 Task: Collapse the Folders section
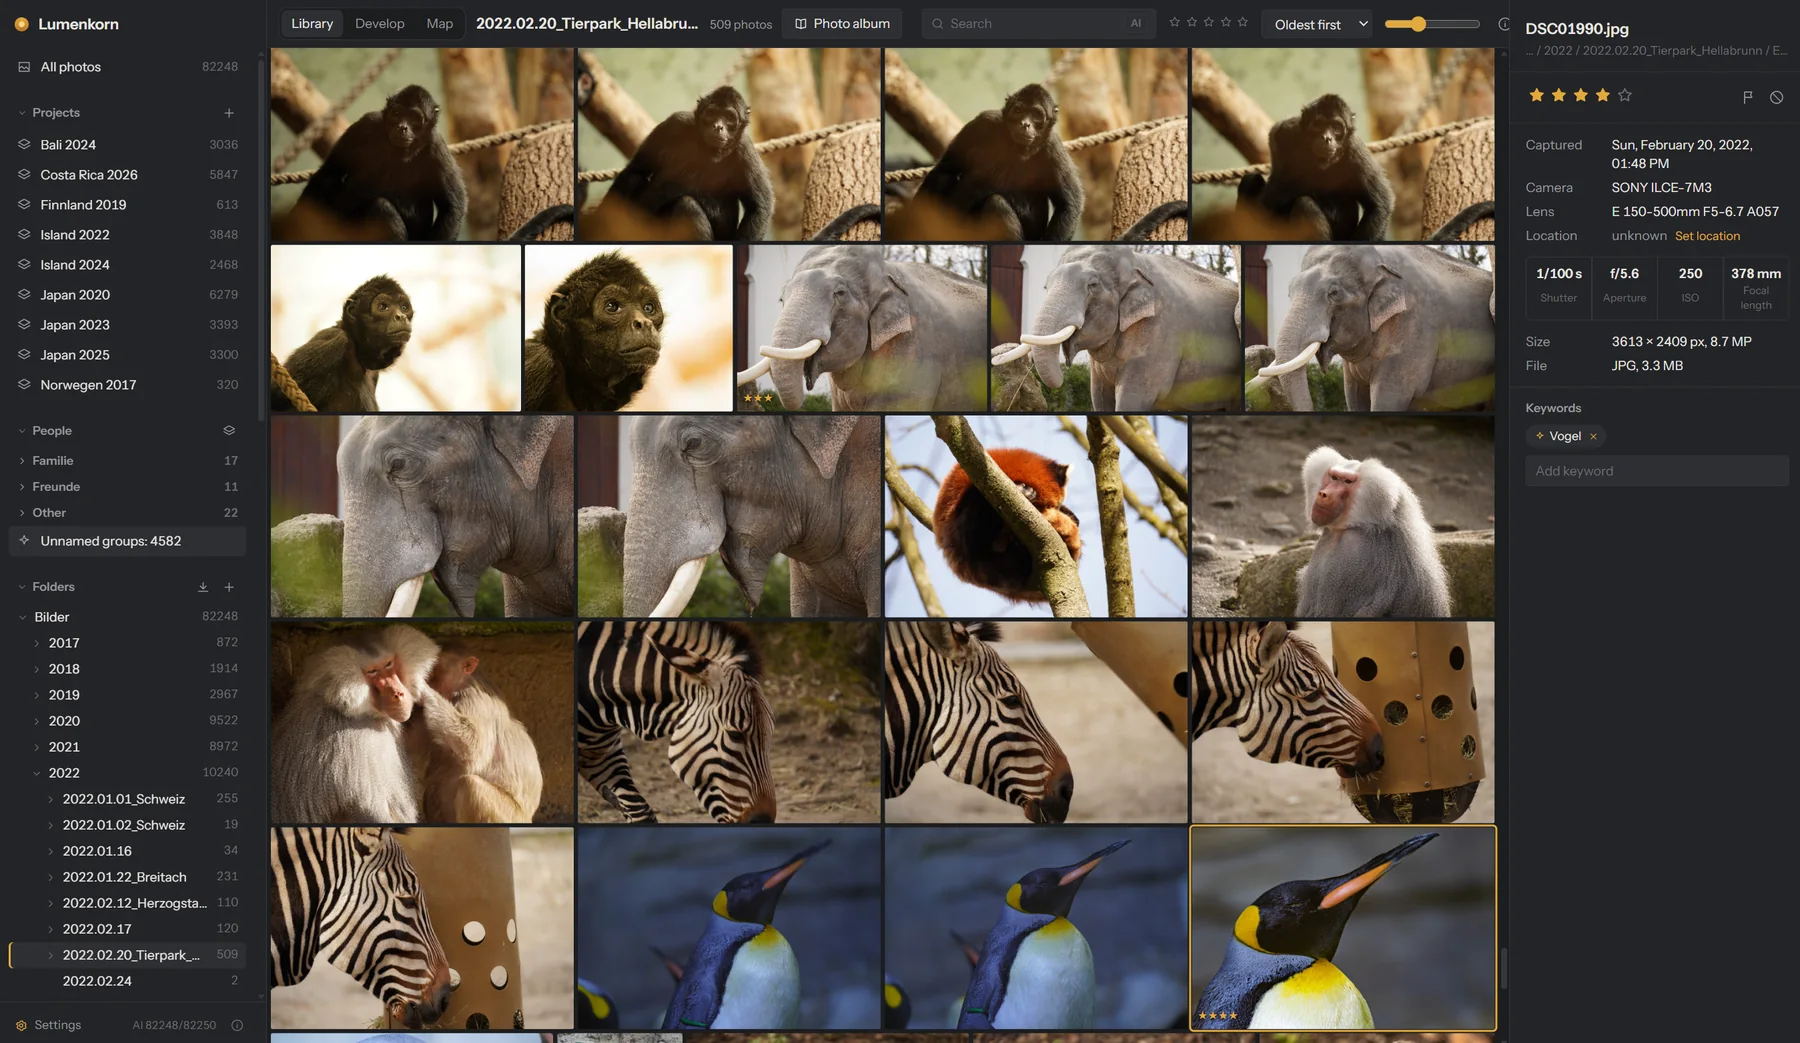22,587
